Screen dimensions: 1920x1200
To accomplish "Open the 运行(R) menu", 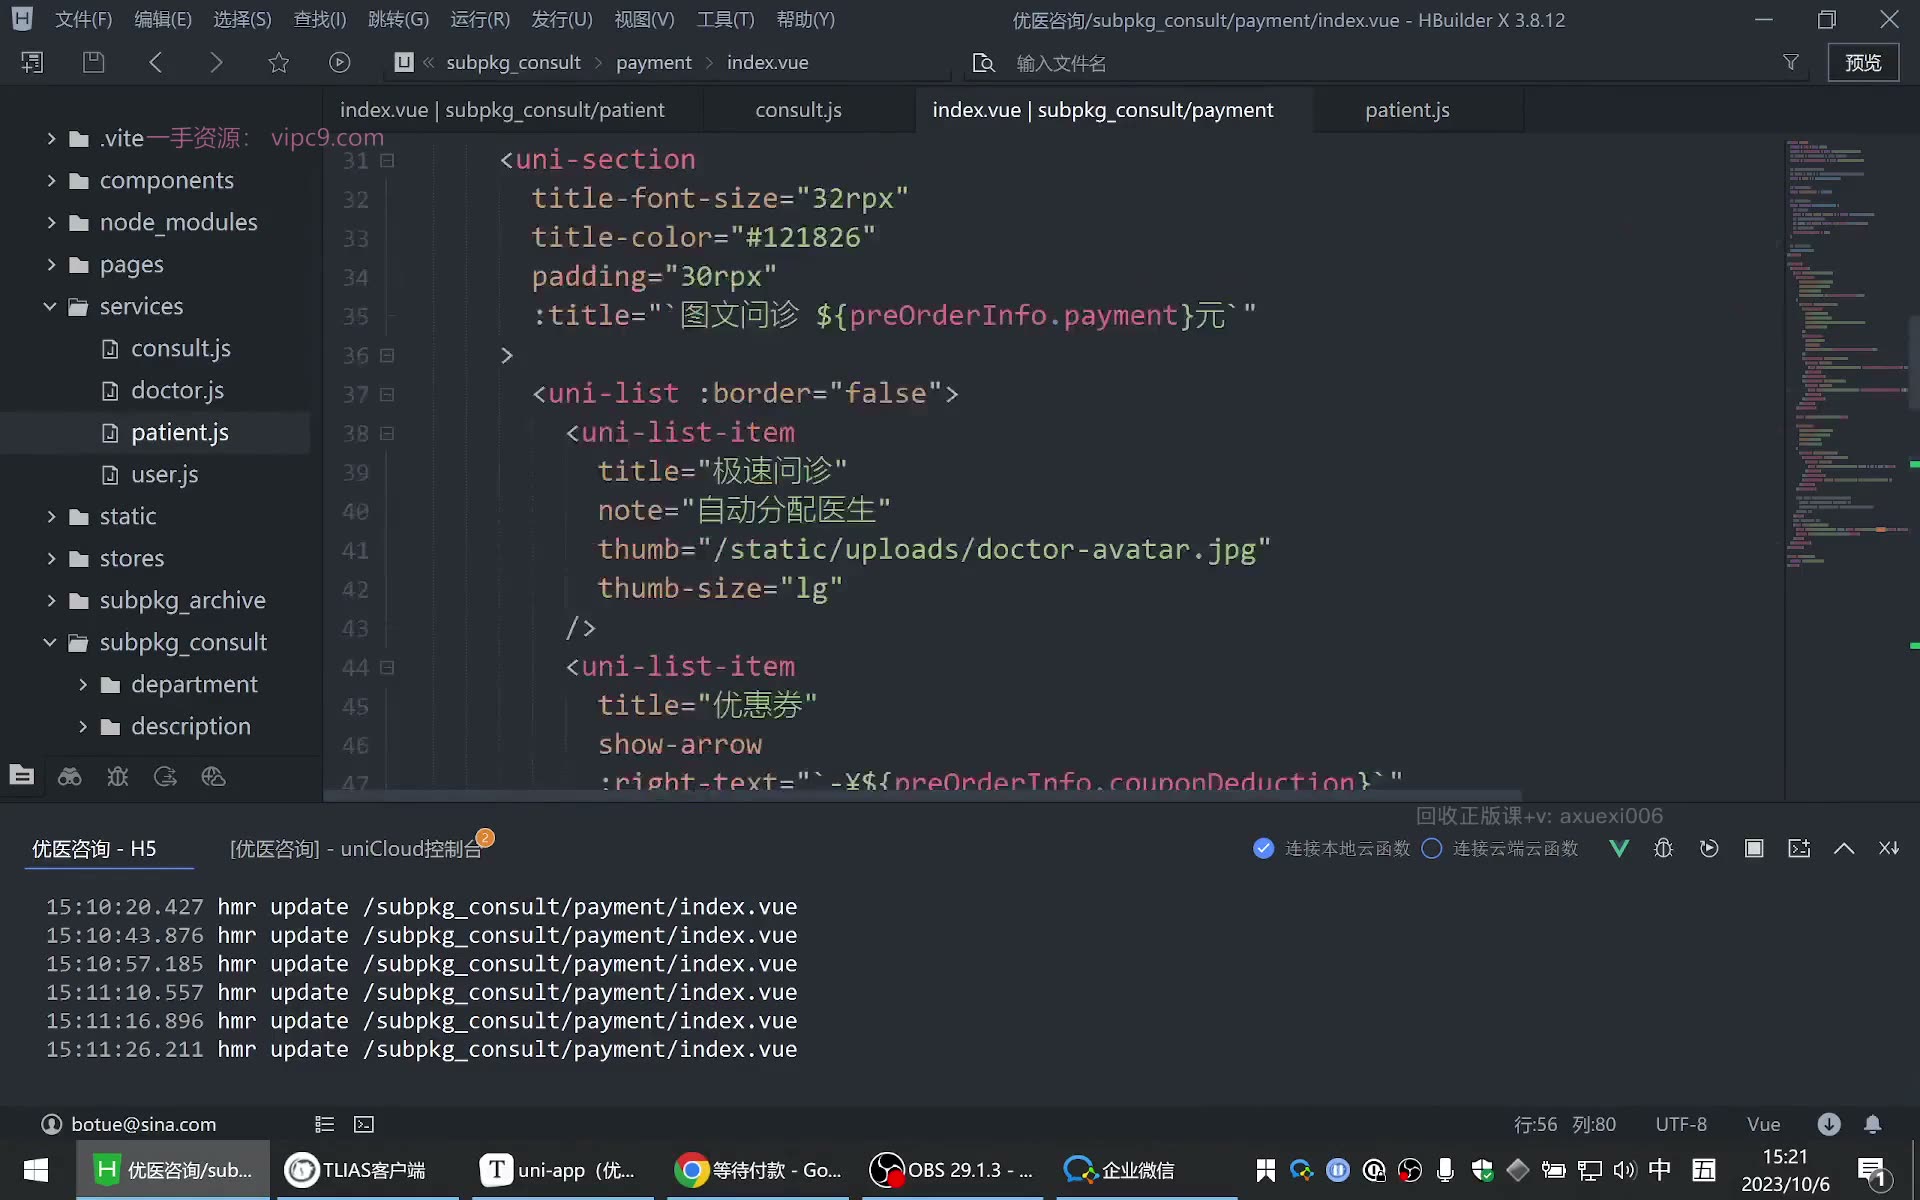I will (x=480, y=19).
